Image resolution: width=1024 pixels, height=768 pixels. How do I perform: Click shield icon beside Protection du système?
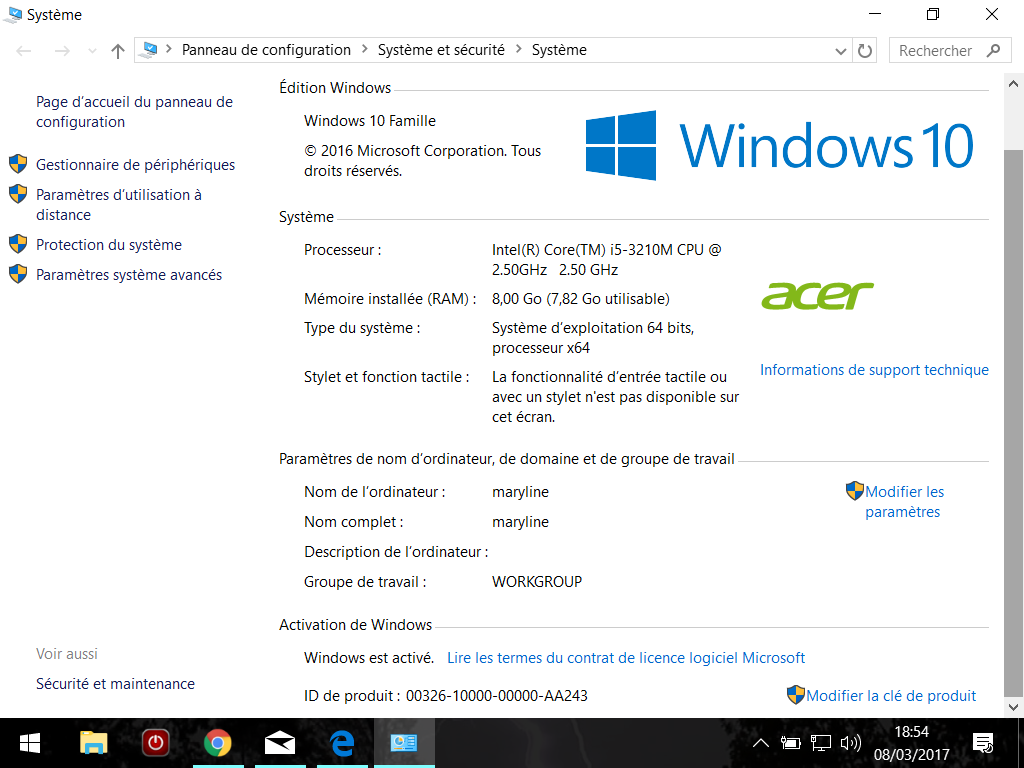[x=18, y=244]
